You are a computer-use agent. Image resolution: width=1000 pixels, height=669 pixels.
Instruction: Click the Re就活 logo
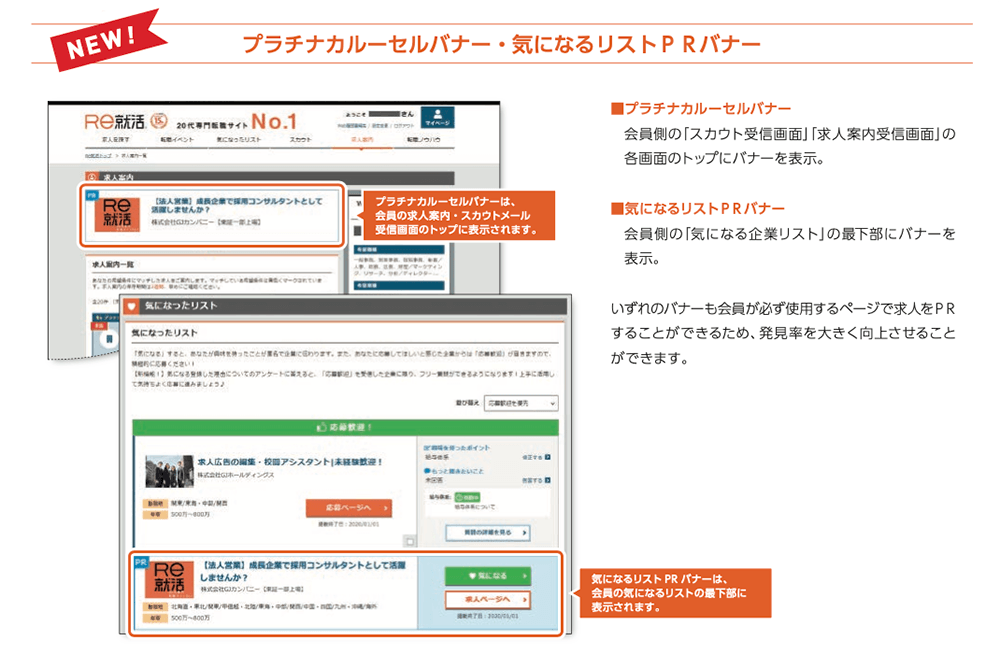(x=104, y=120)
